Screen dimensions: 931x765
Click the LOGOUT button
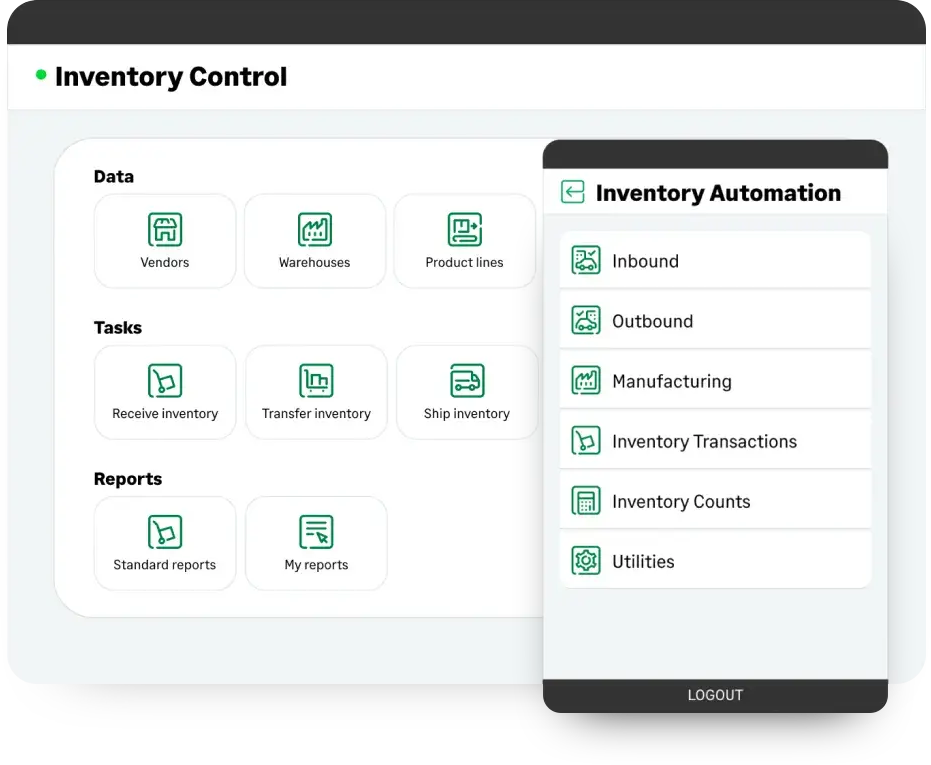coord(715,695)
